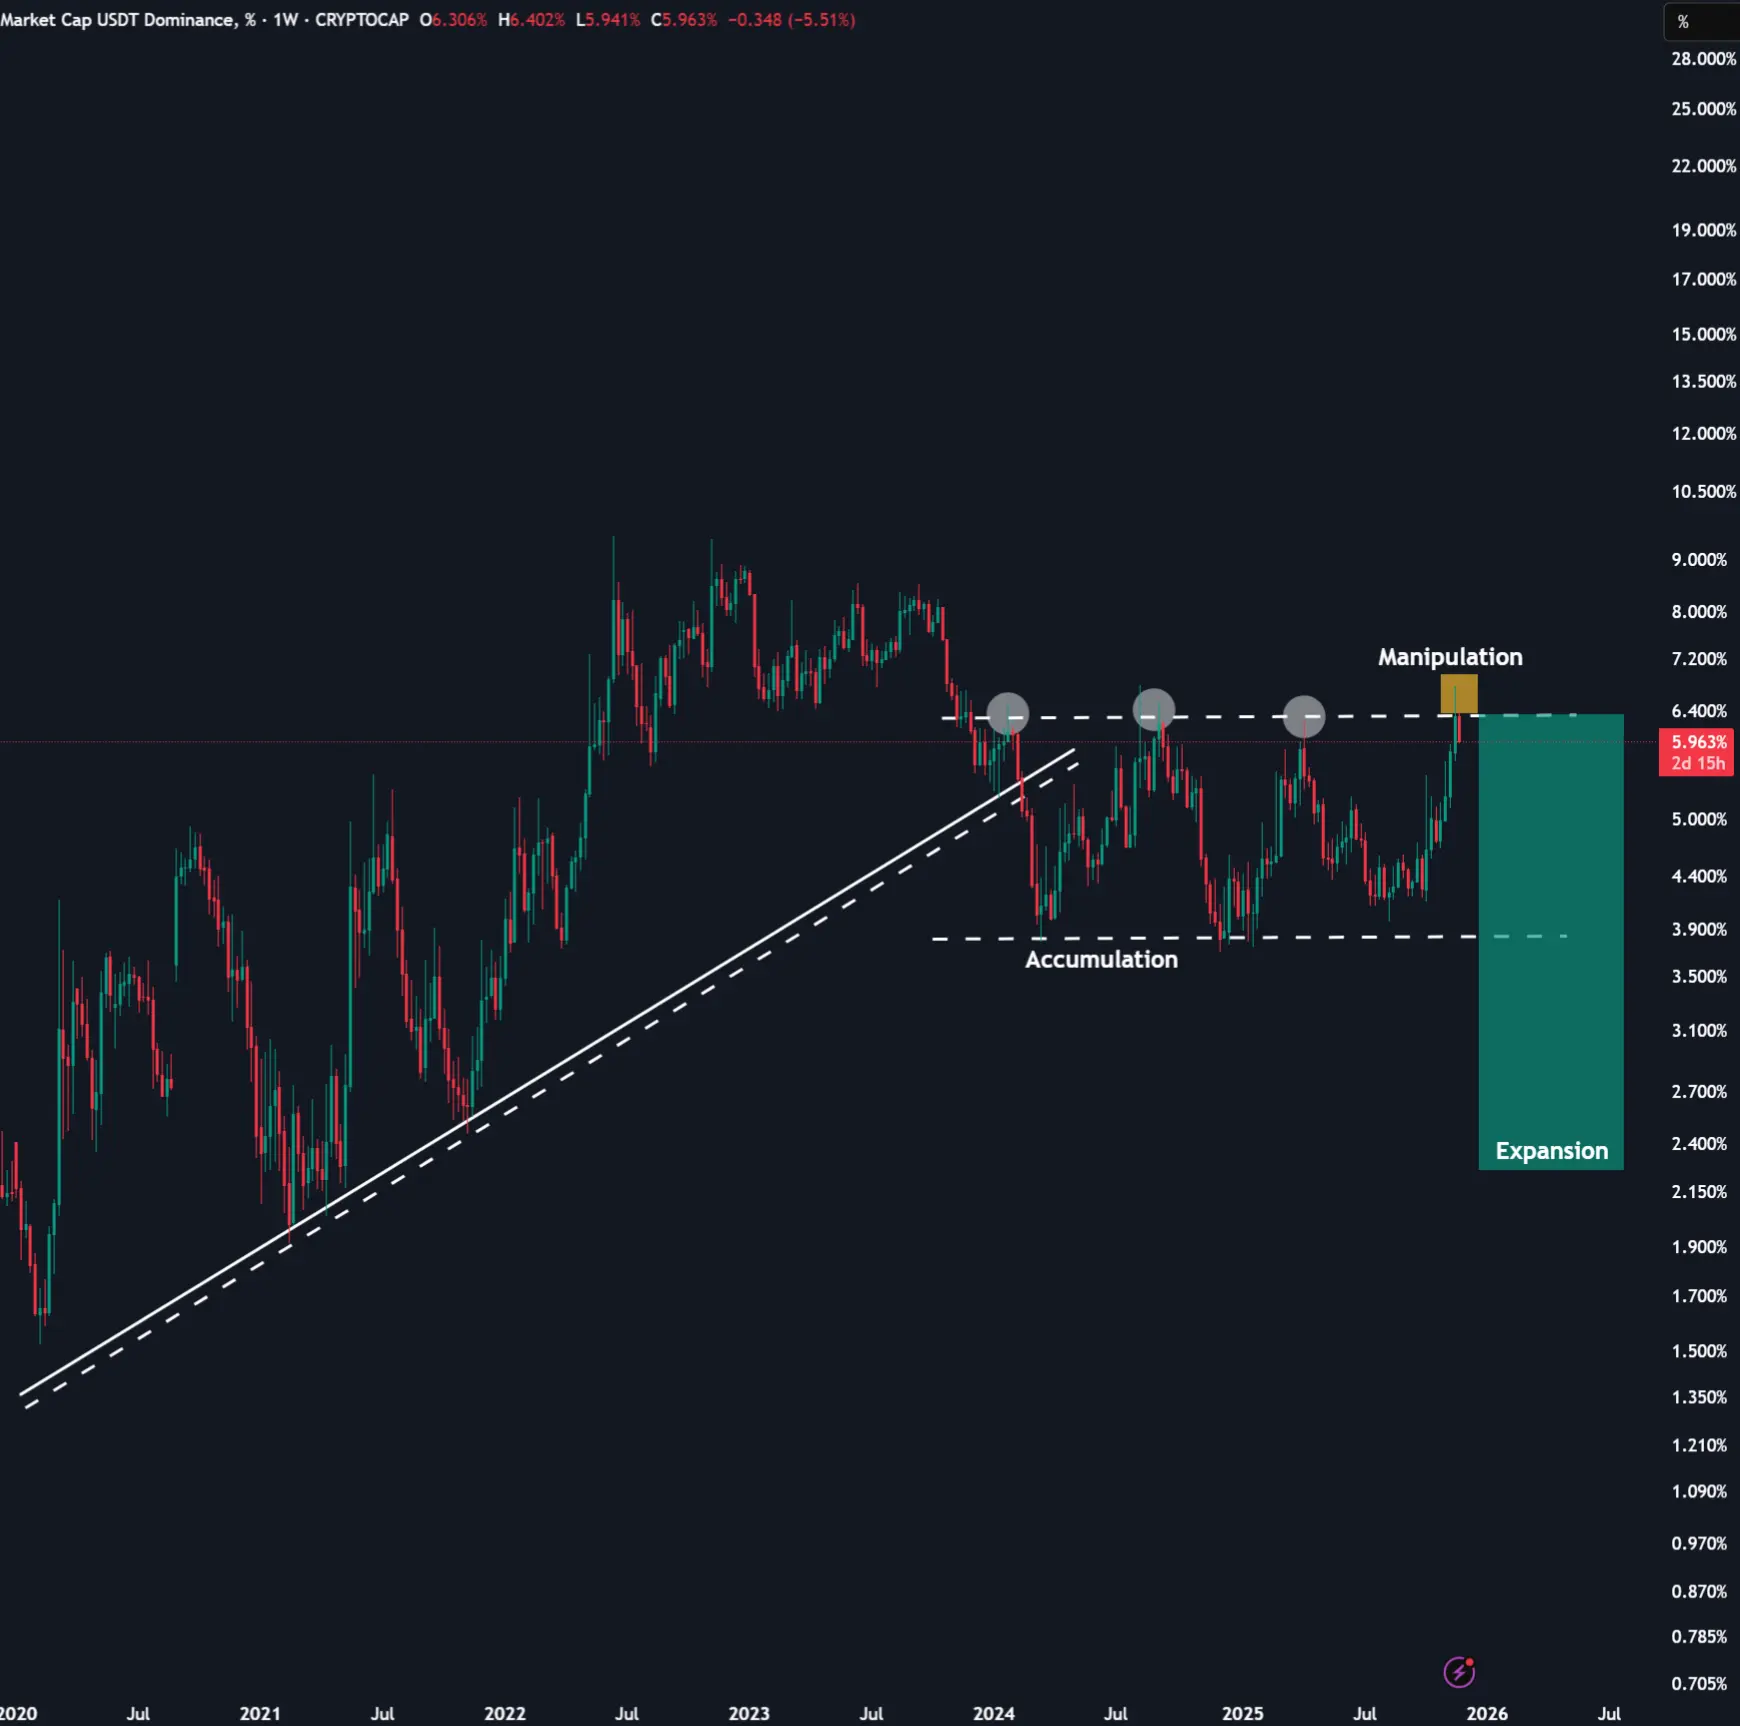Click the 2023 label on the time axis
Image resolution: width=1740 pixels, height=1726 pixels.
click(x=749, y=1713)
